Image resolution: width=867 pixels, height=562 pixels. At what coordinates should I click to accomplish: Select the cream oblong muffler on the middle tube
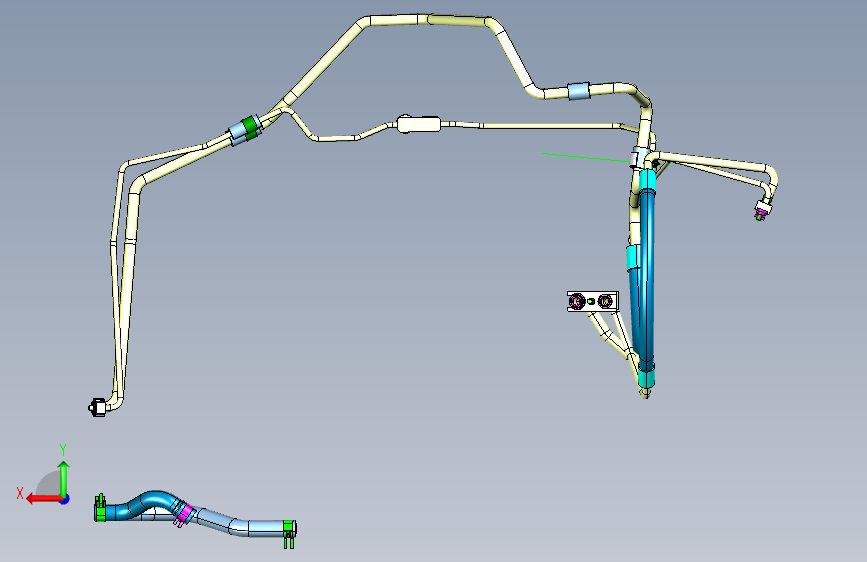click(419, 124)
